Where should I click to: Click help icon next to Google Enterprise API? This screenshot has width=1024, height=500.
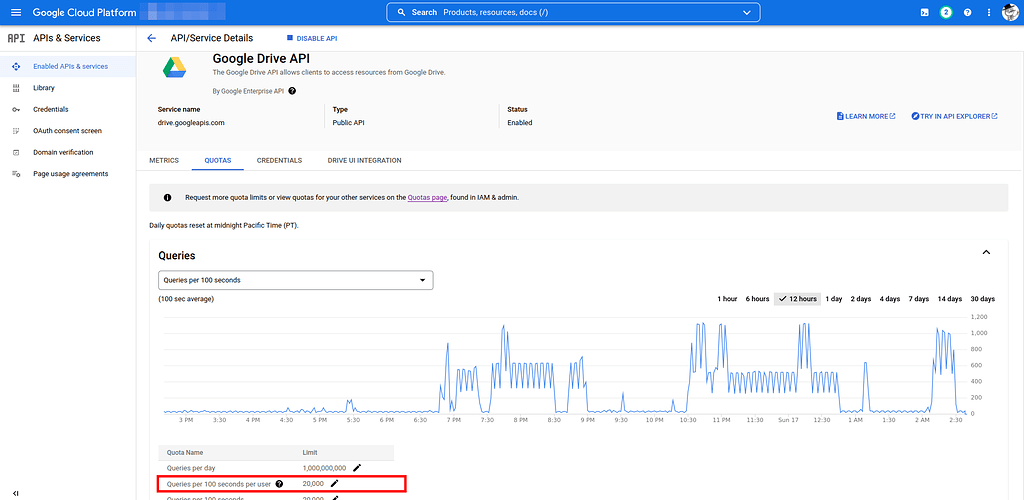pos(292,91)
